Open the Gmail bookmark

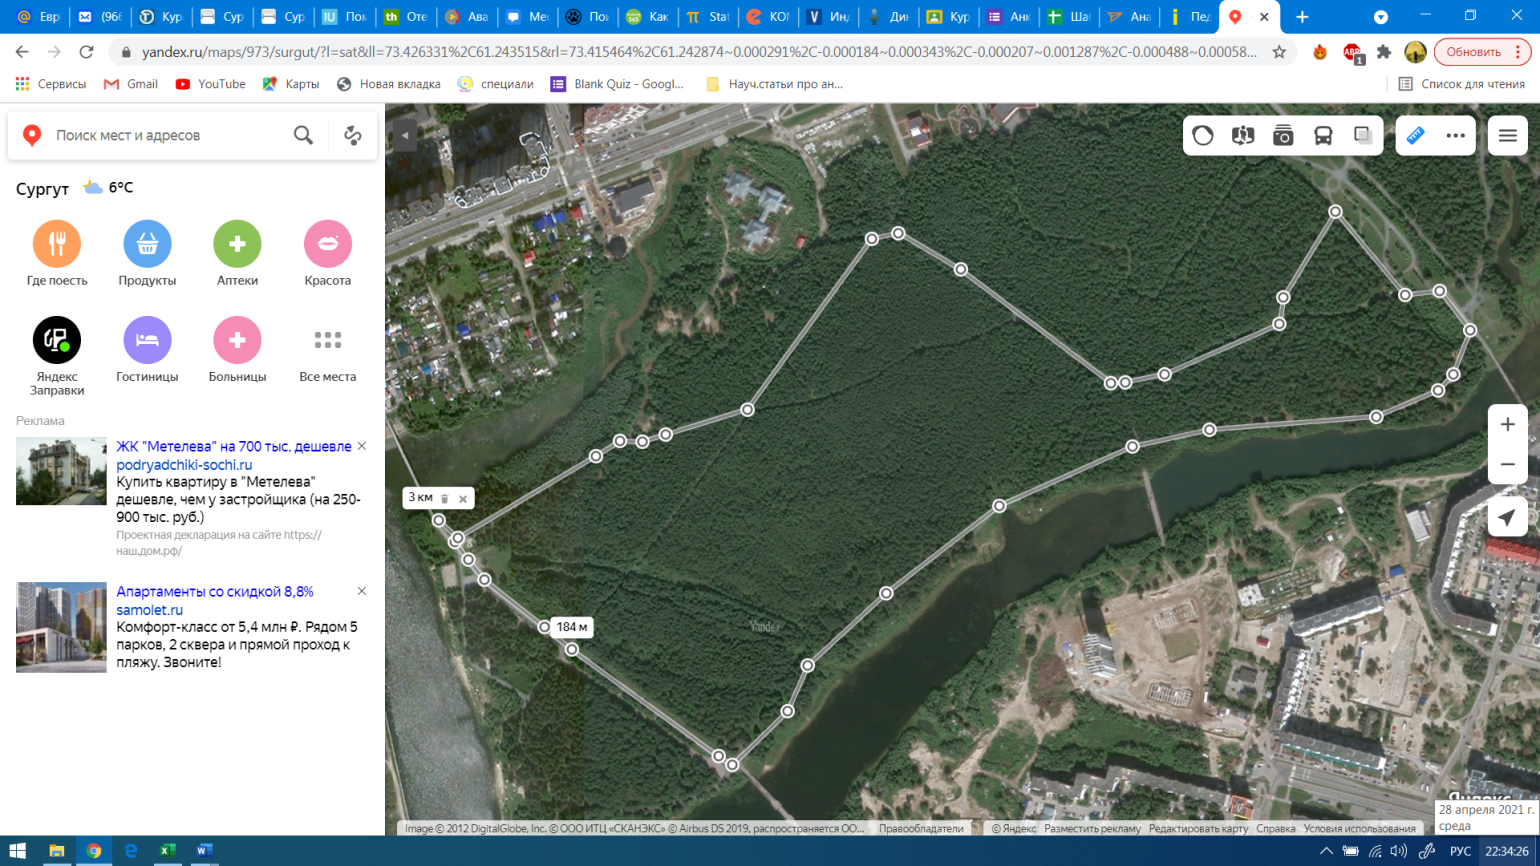point(131,84)
